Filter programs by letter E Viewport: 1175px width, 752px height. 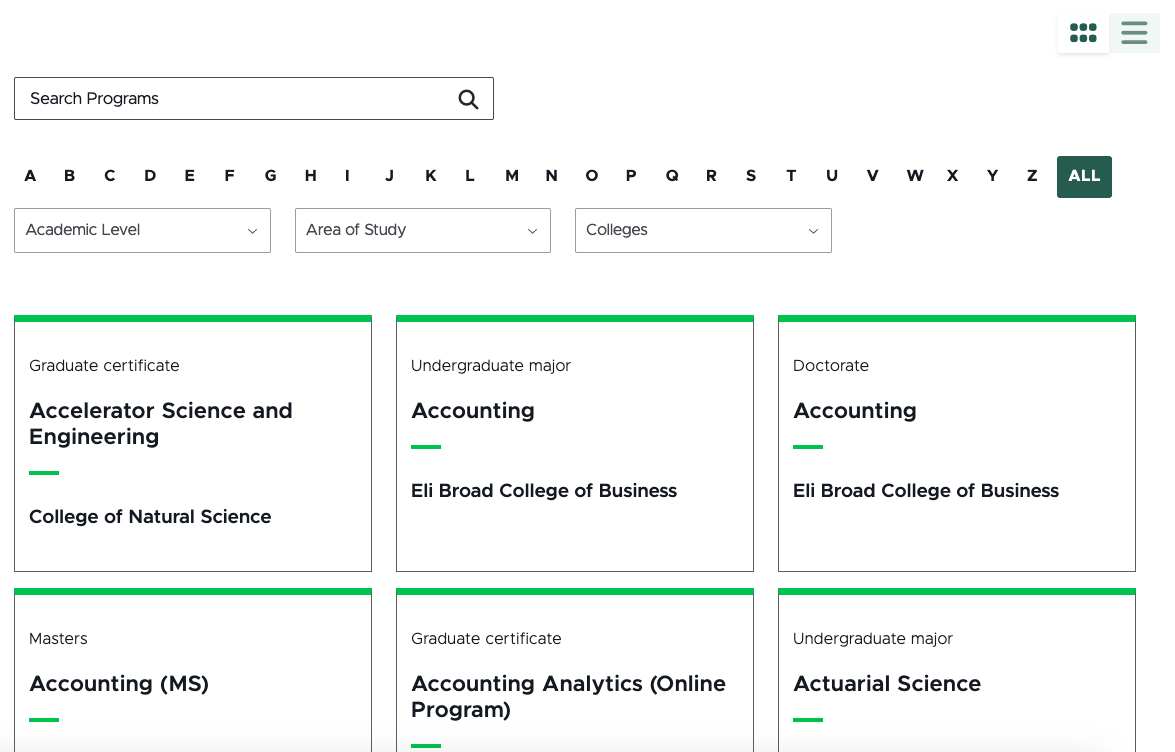pyautogui.click(x=189, y=176)
